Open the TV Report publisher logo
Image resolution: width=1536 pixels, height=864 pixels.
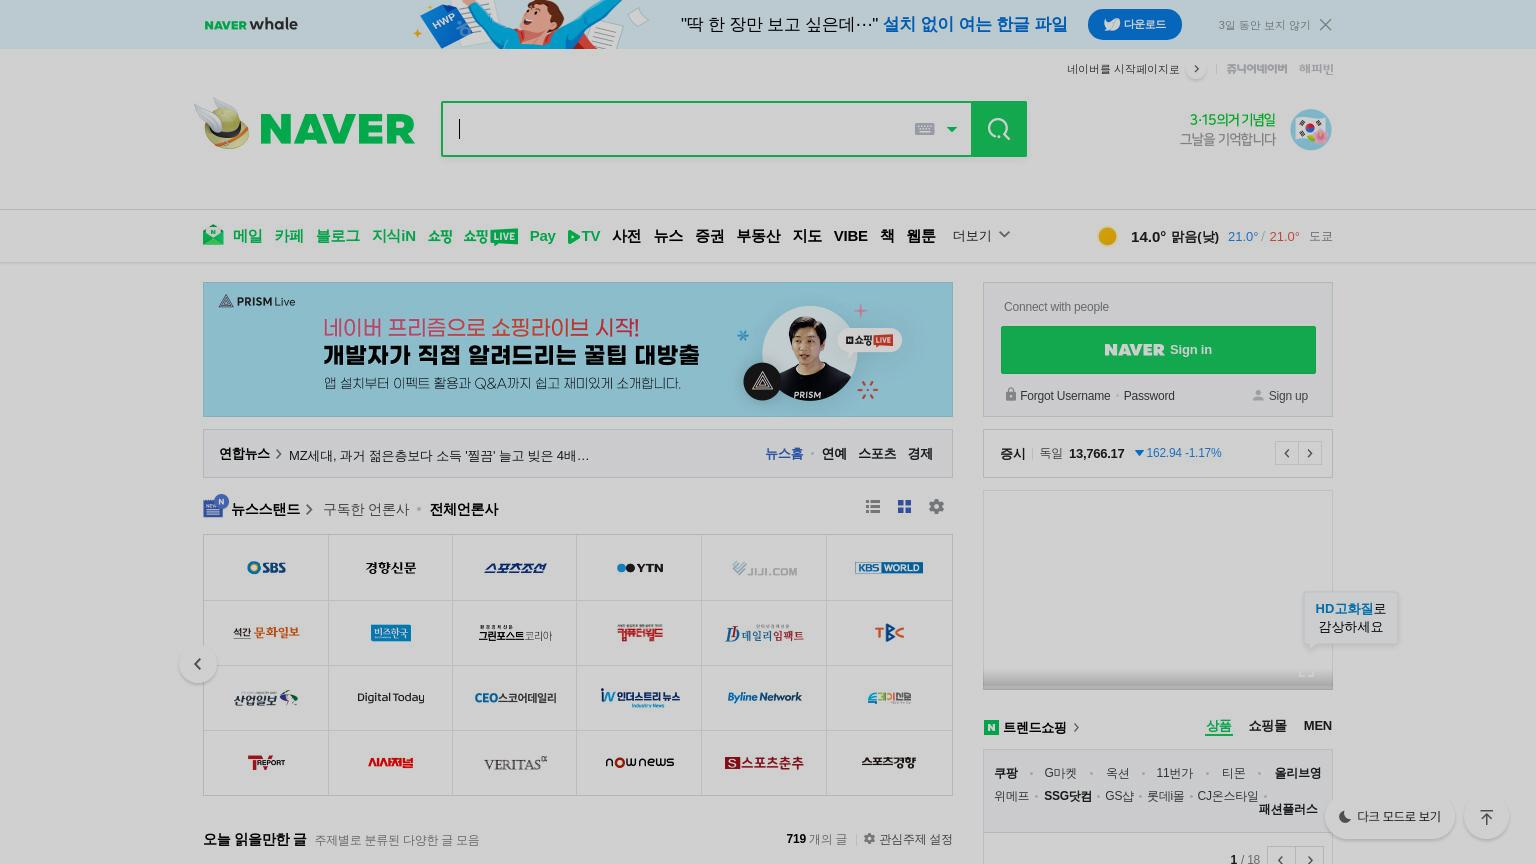(x=266, y=763)
